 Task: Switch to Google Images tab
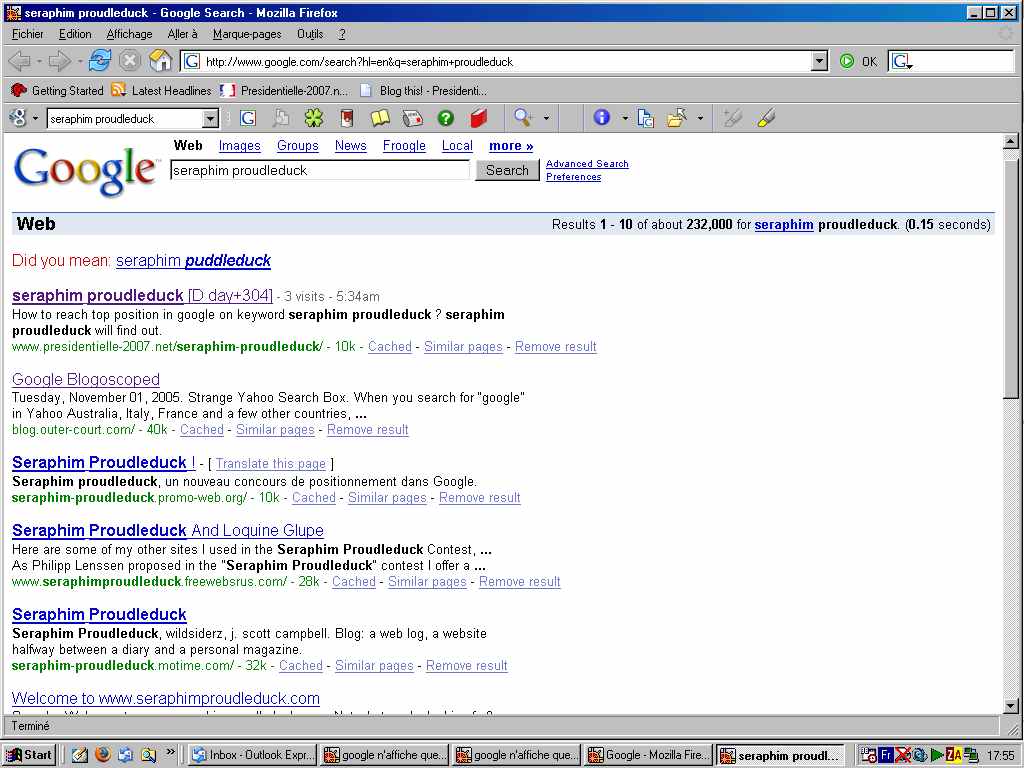tap(240, 146)
